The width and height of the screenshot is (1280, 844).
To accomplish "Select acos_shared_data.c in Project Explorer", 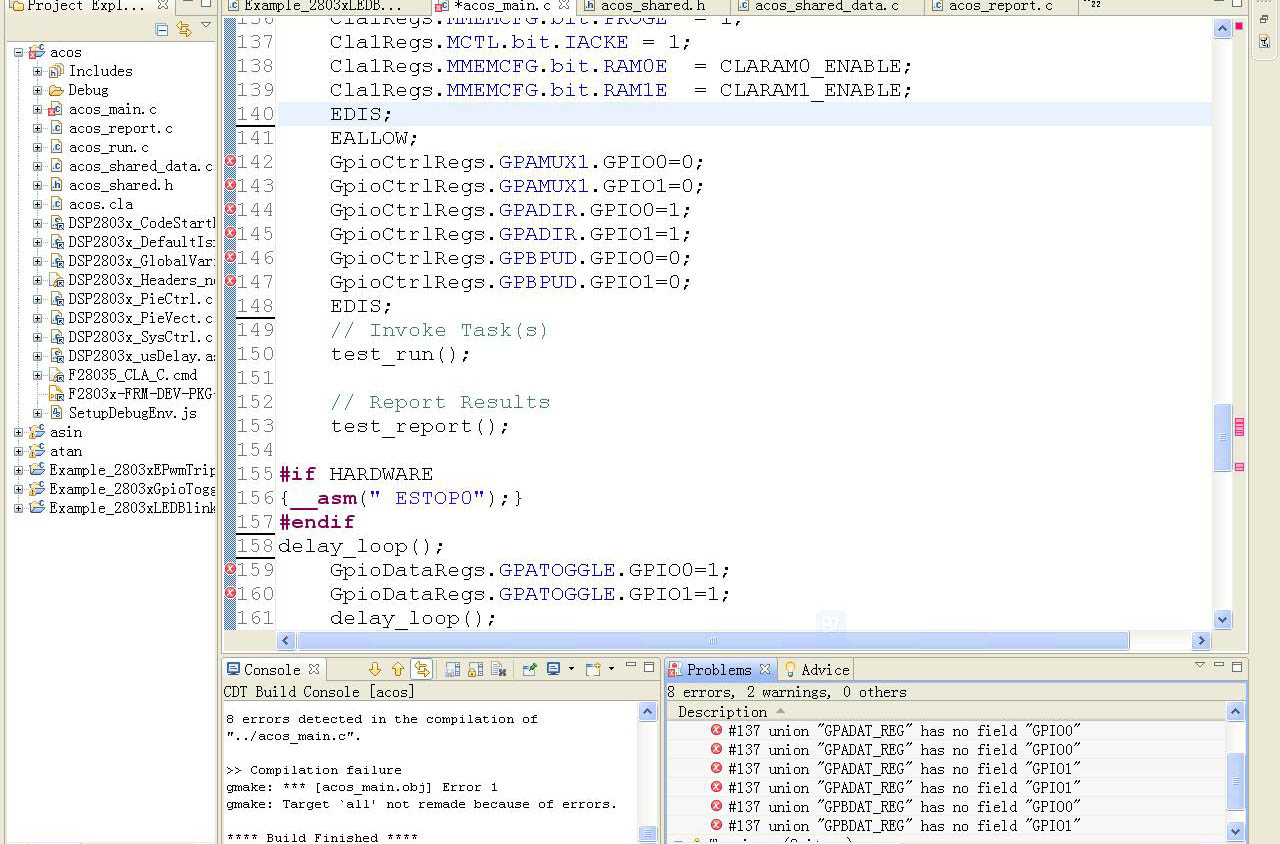I will point(140,166).
